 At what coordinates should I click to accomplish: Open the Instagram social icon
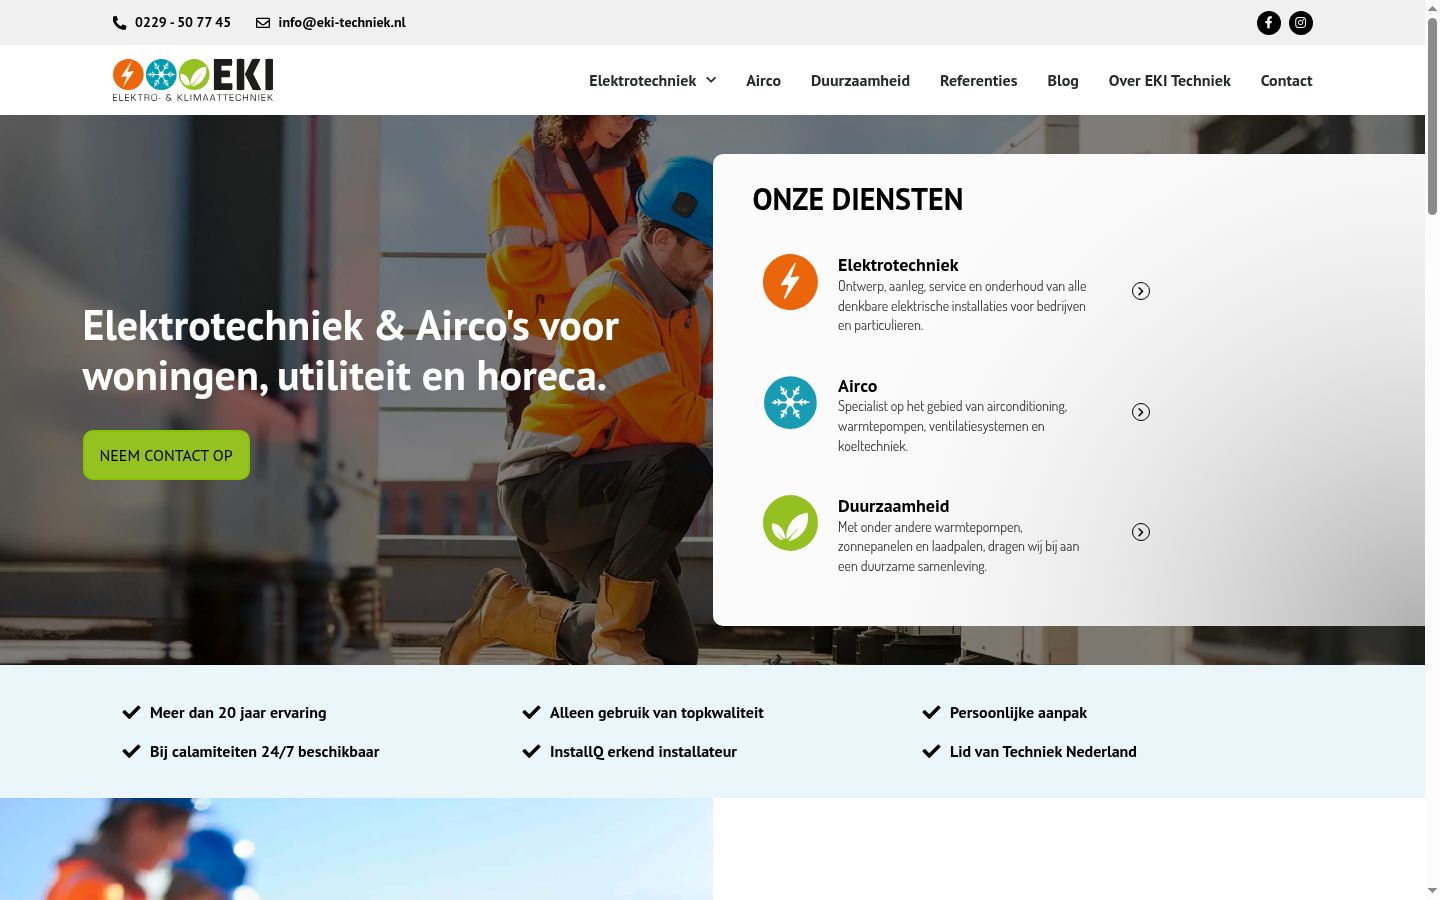1301,23
